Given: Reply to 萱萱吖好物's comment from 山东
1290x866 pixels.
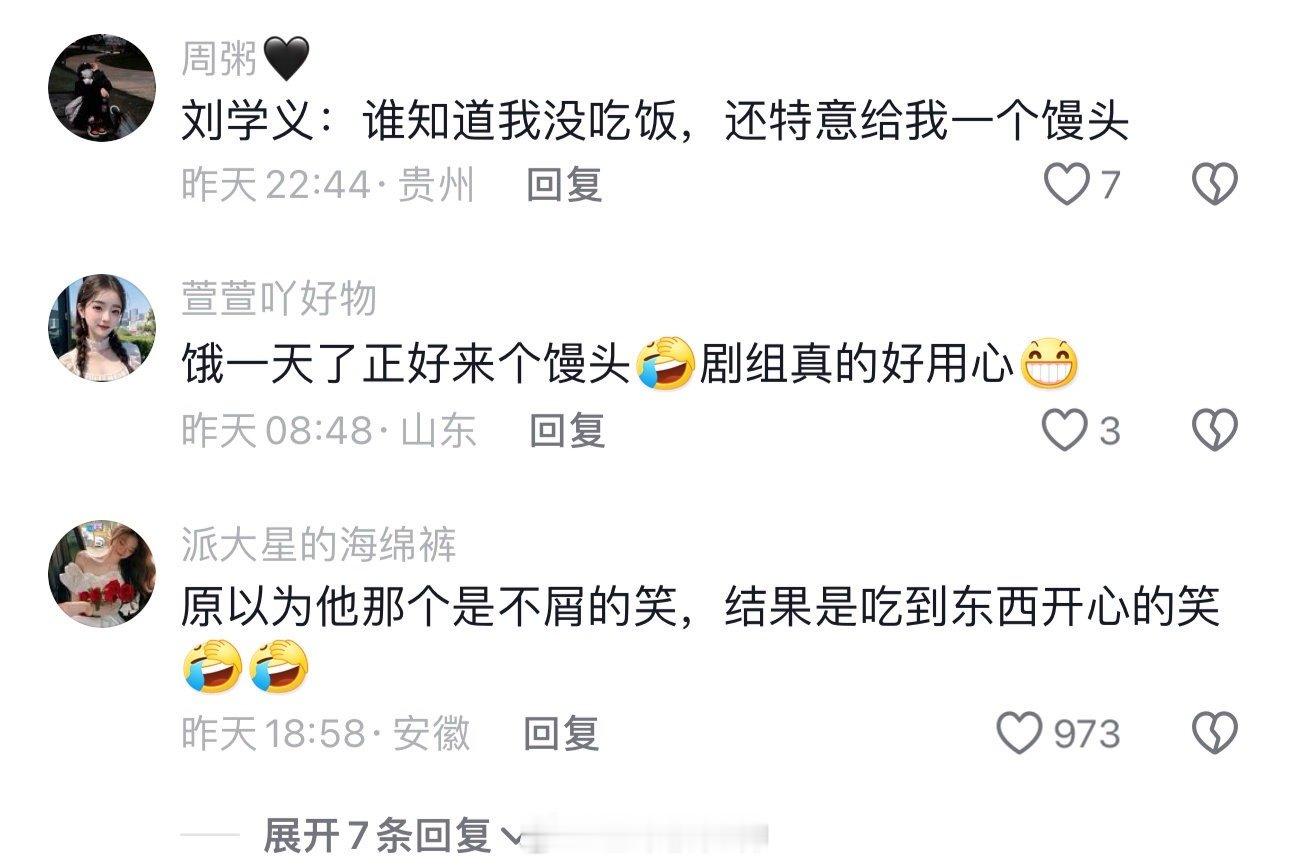Looking at the screenshot, I should point(567,431).
